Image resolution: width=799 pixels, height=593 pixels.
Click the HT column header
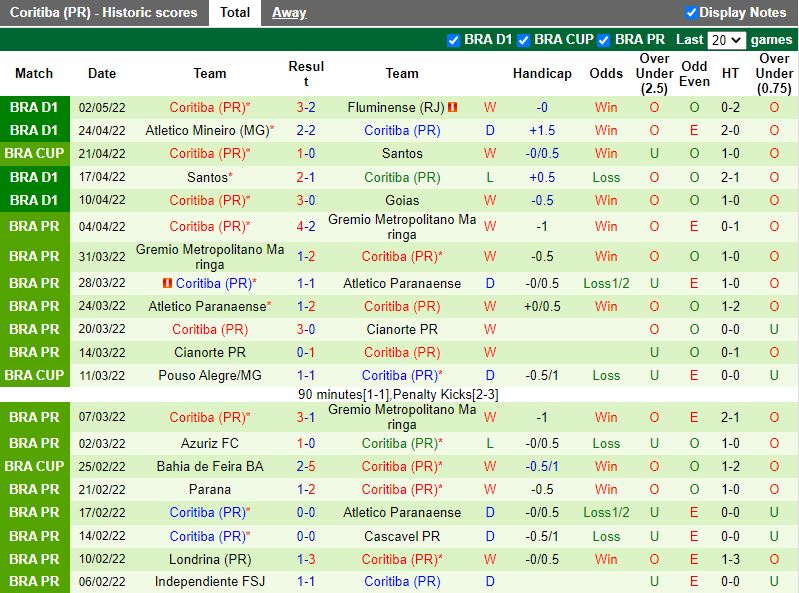730,73
